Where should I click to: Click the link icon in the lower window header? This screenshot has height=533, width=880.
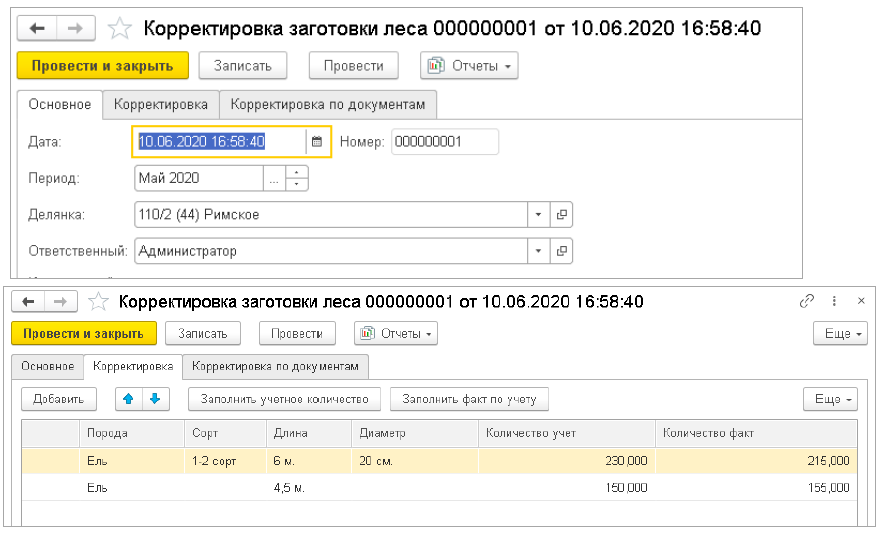point(807,301)
